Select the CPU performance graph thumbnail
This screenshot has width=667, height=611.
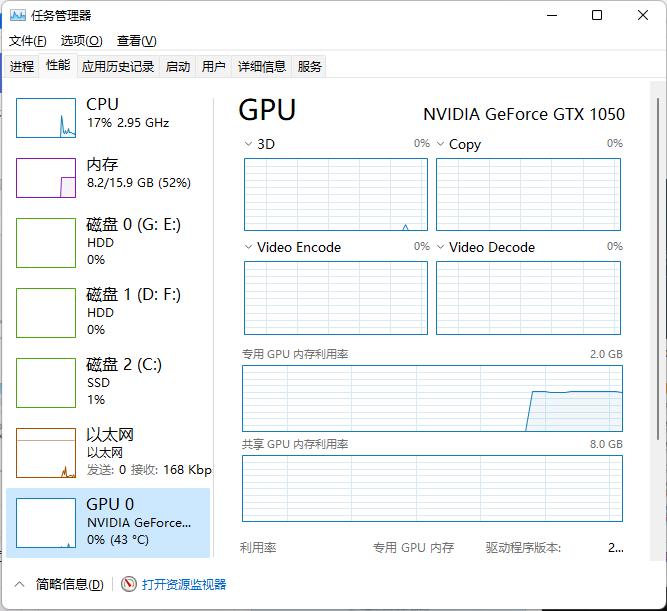(x=46, y=118)
